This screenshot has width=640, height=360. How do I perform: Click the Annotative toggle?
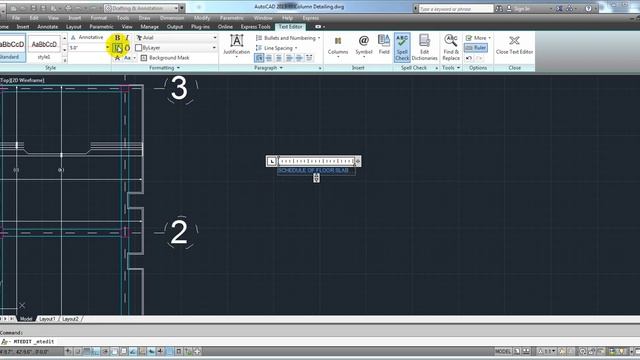point(87,37)
